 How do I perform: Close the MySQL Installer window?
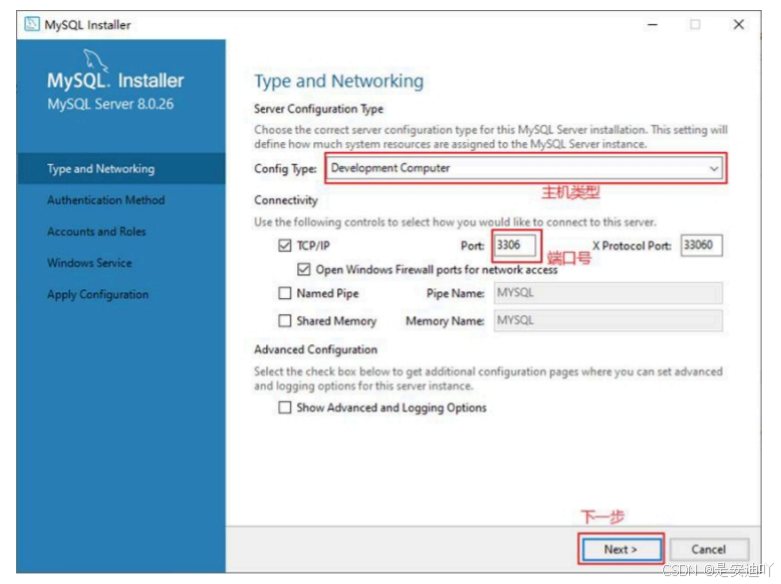[x=739, y=24]
